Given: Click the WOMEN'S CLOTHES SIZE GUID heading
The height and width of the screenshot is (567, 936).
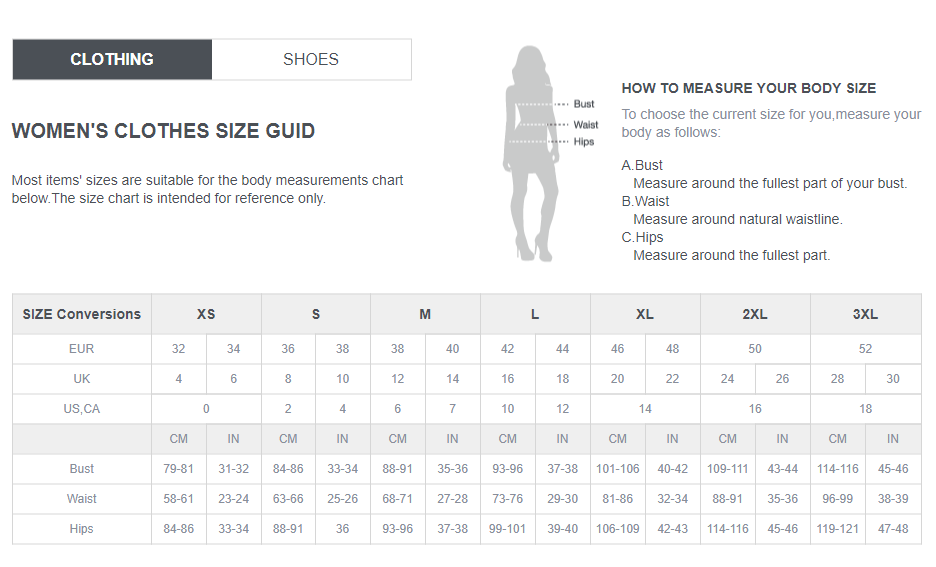Looking at the screenshot, I should [x=163, y=131].
